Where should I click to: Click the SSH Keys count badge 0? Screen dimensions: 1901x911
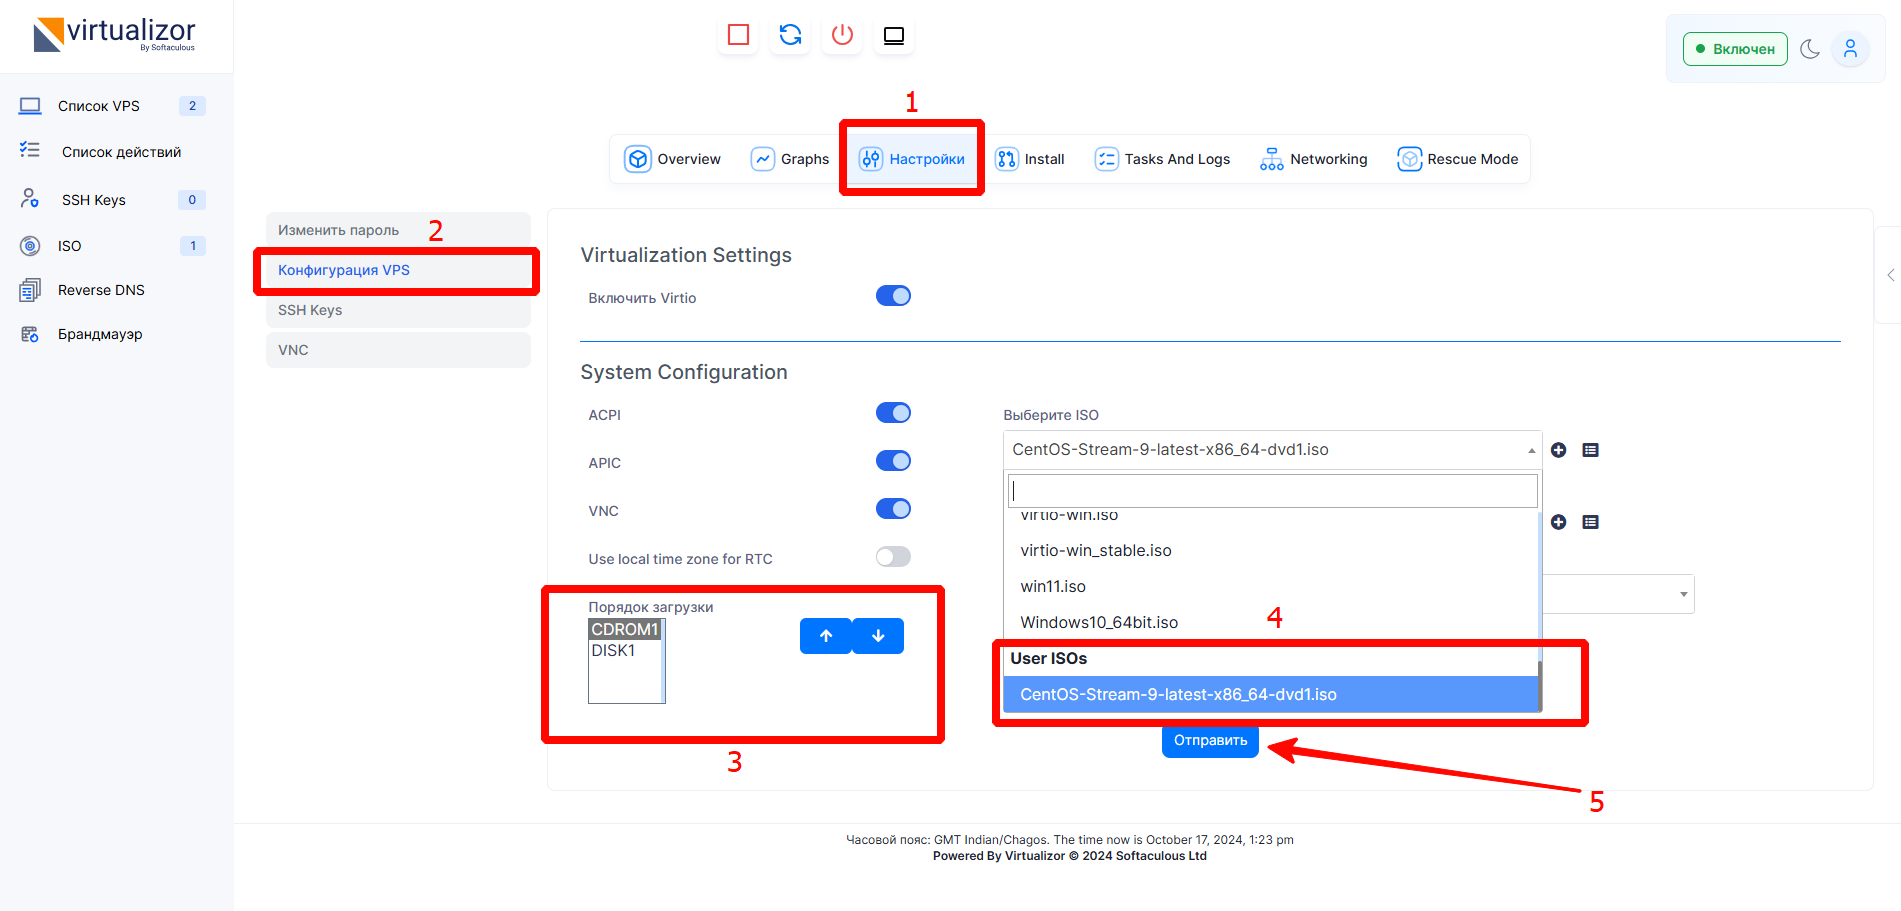click(x=192, y=200)
